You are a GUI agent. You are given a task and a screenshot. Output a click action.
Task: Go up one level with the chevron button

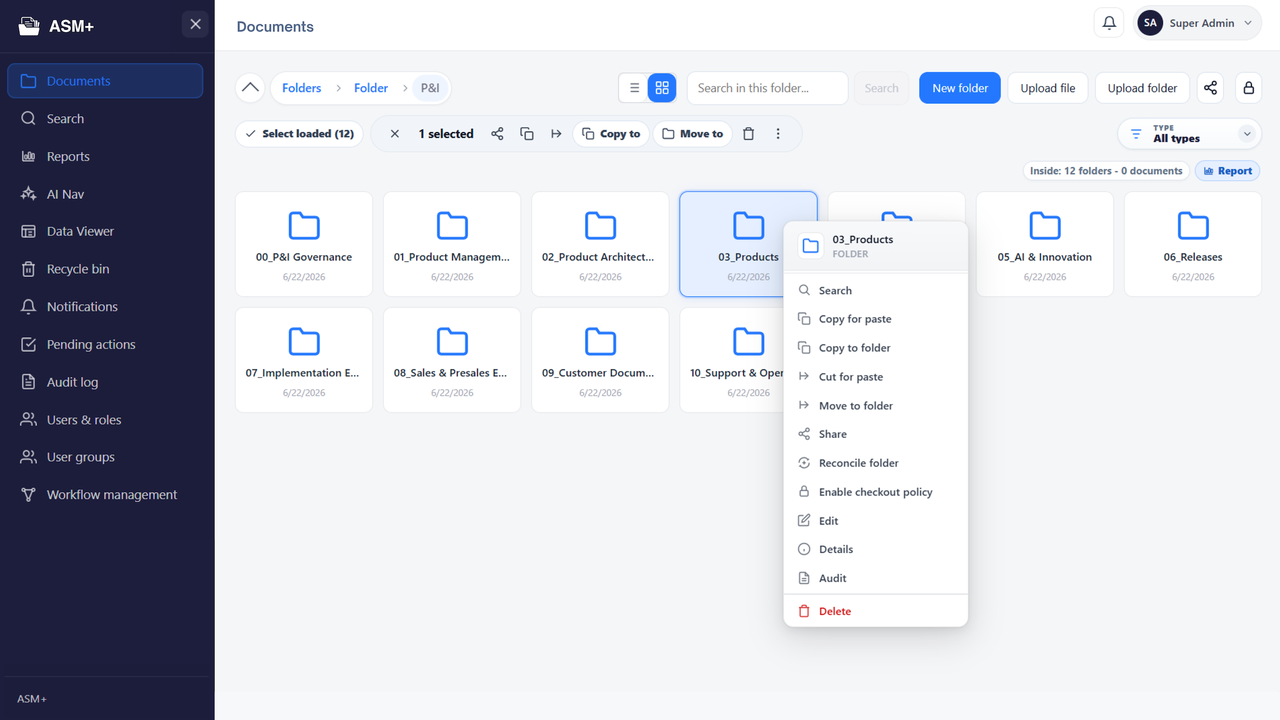pyautogui.click(x=250, y=88)
